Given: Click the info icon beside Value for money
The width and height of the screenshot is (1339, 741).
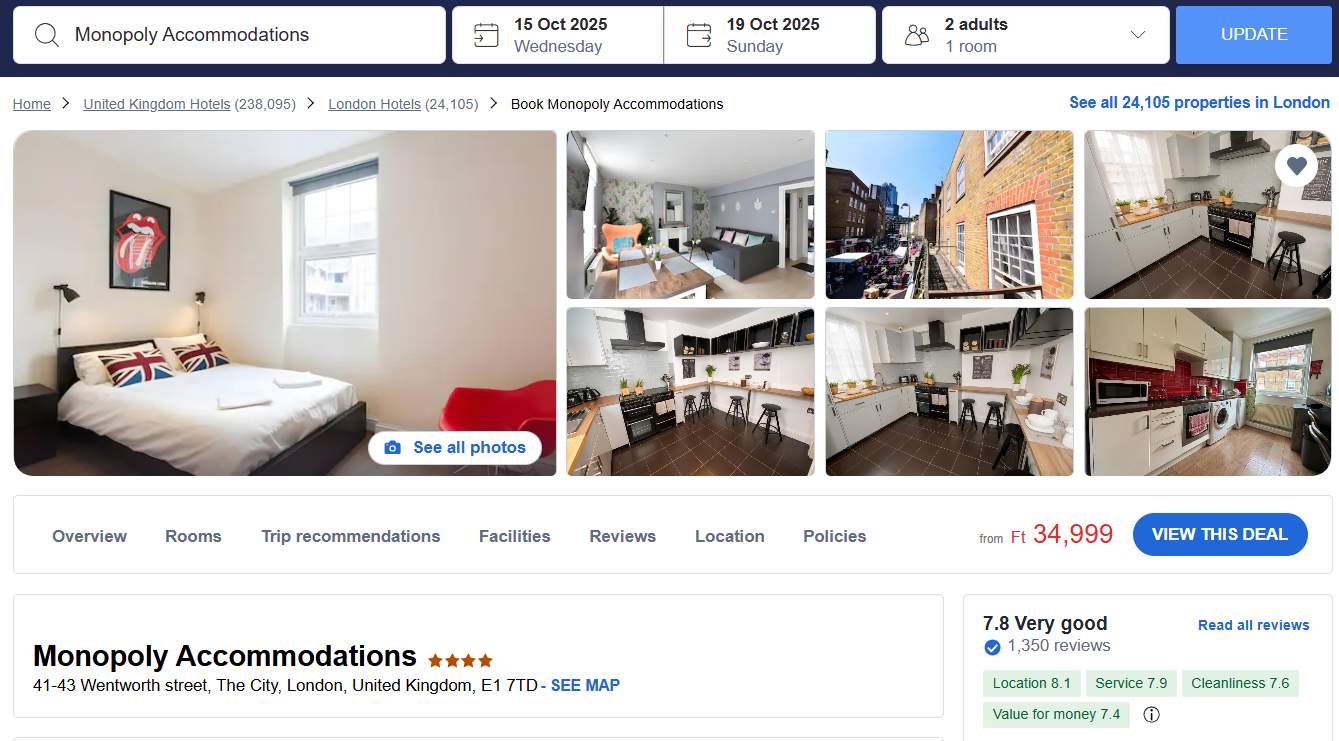Looking at the screenshot, I should (x=1151, y=714).
